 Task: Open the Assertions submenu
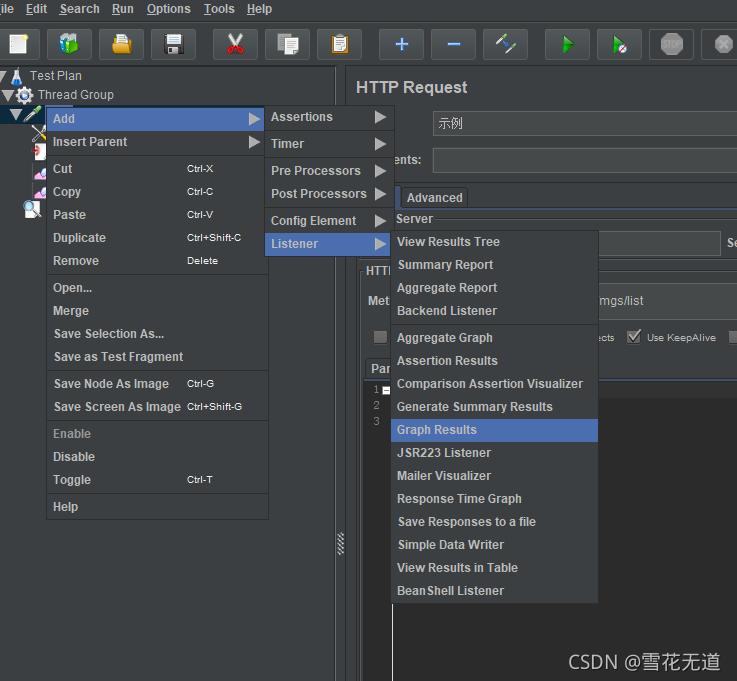point(329,117)
